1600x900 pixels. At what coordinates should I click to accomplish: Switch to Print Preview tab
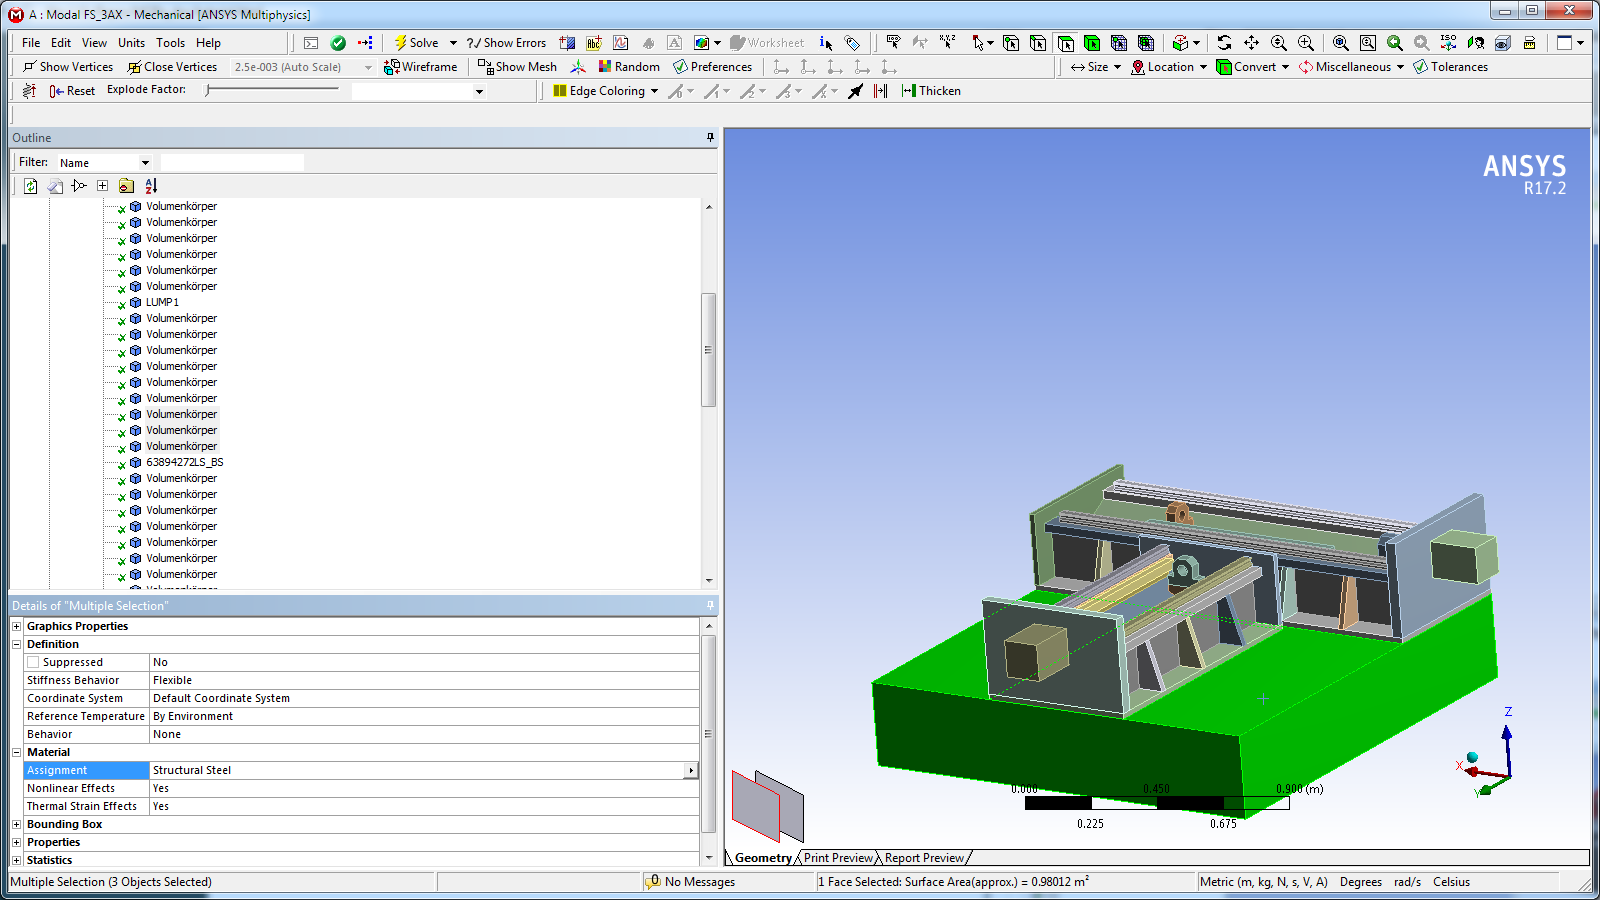coord(838,858)
